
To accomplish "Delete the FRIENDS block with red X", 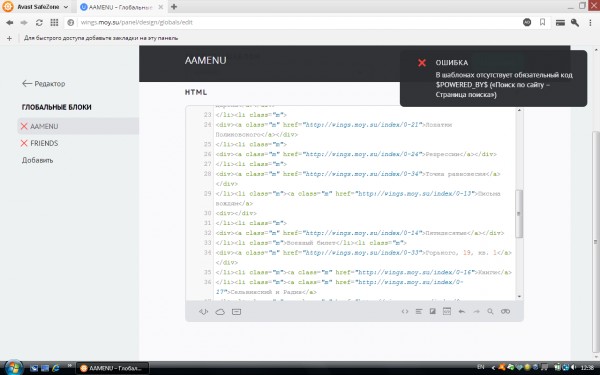I will click(x=24, y=143).
